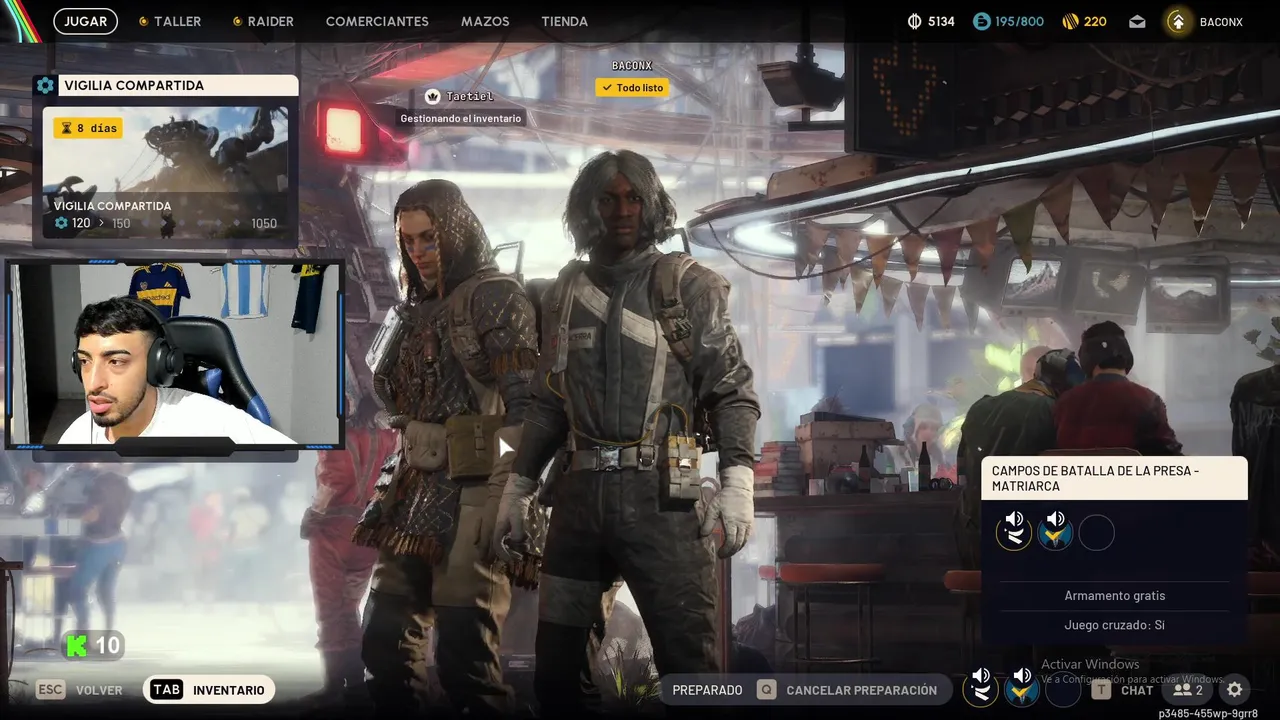Click gear icon beside Vigilia Compartida header
The height and width of the screenshot is (720, 1280).
[x=45, y=85]
